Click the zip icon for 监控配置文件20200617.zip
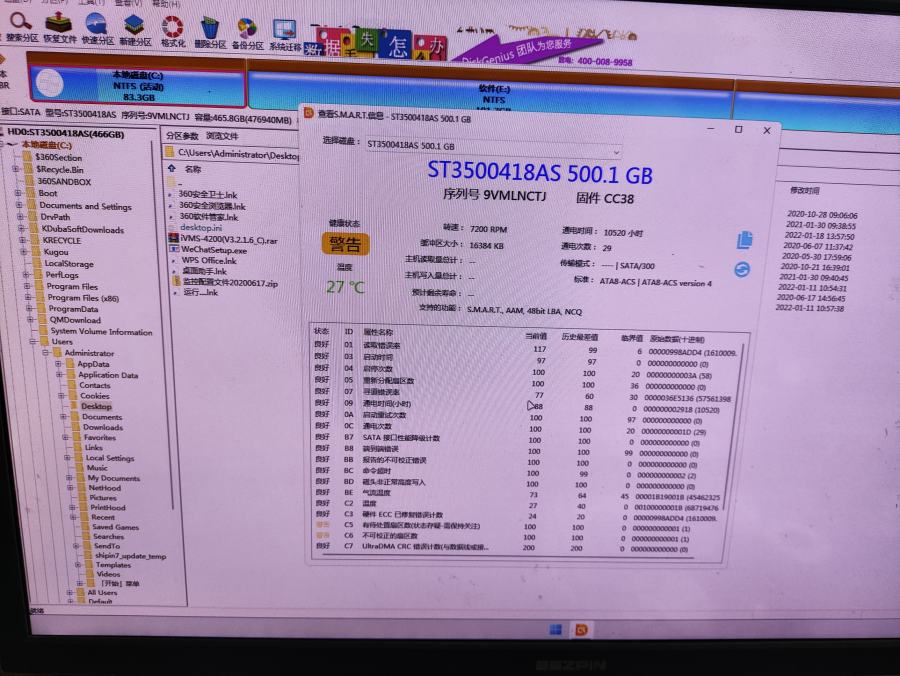The height and width of the screenshot is (676, 900). 177,282
